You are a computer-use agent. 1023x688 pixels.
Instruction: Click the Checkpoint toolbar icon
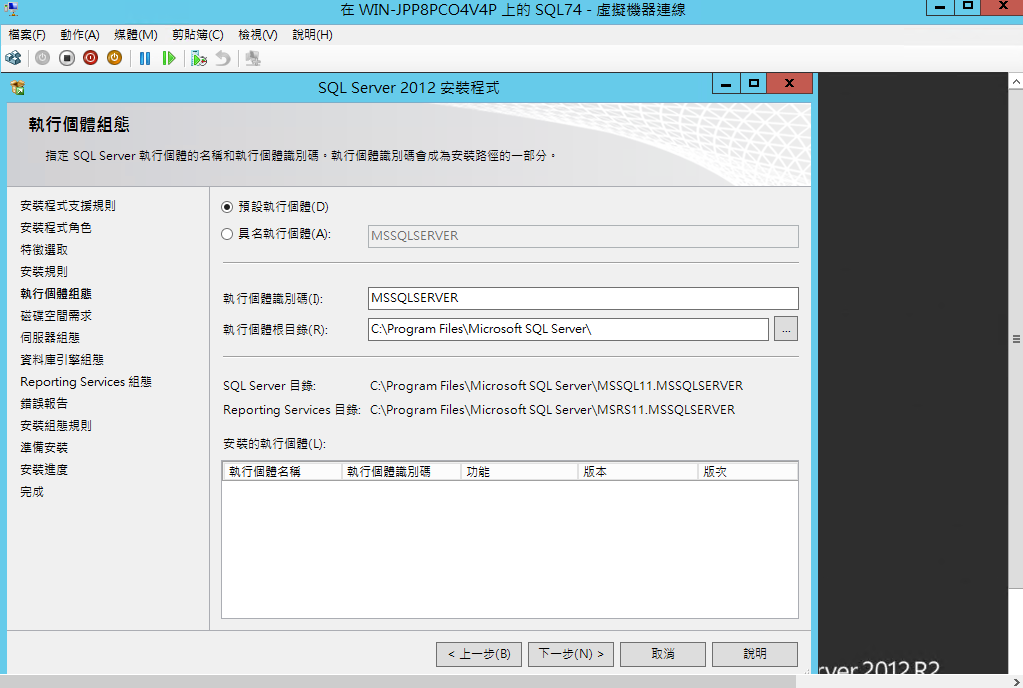(x=199, y=58)
